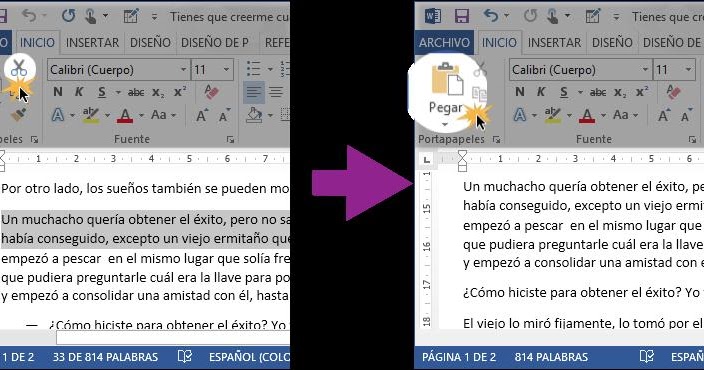Screen dimensions: 704x370
Task: Open text effects A in left window
Action: (x=57, y=115)
